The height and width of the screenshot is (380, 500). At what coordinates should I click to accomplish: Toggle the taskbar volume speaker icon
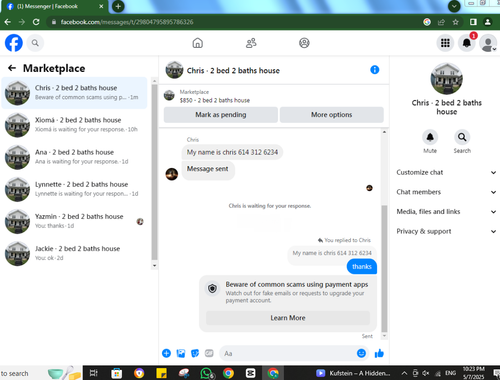coord(426,373)
